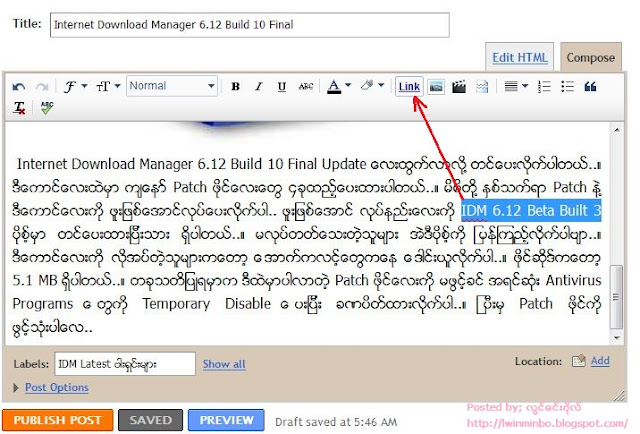Switch to the Edit HTML tab
Screen dimensions: 640x434
point(520,58)
